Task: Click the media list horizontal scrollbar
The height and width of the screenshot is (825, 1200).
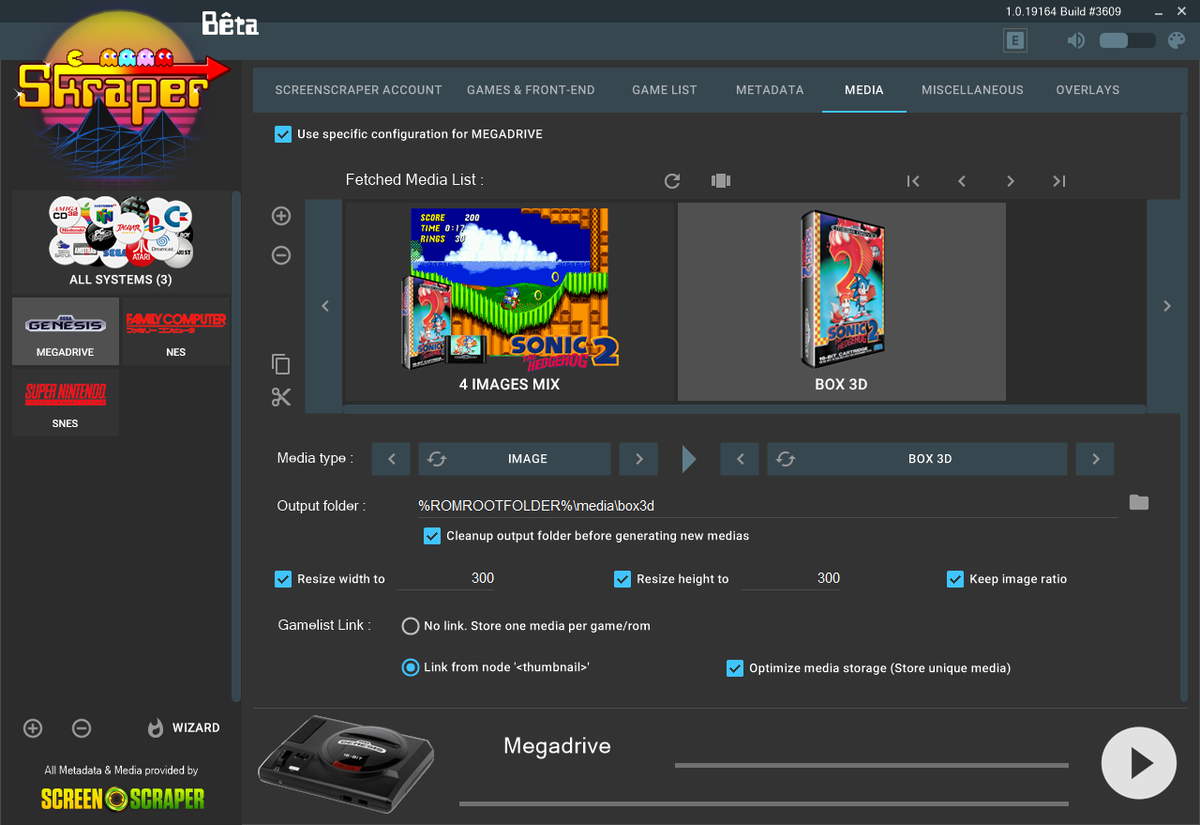Action: click(x=744, y=409)
